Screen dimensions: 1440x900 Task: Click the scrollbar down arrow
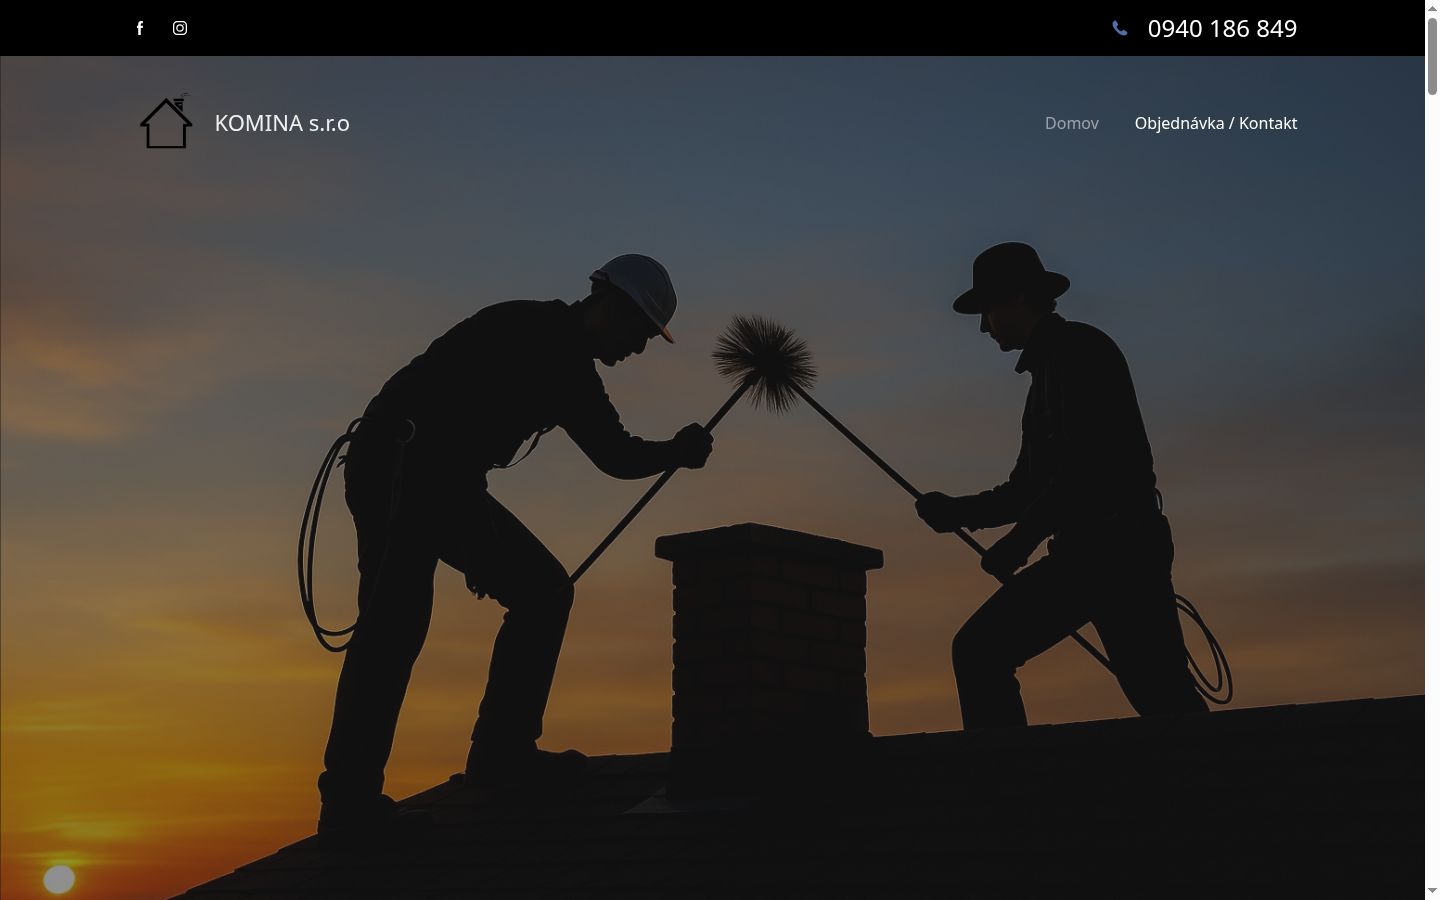point(1432,891)
